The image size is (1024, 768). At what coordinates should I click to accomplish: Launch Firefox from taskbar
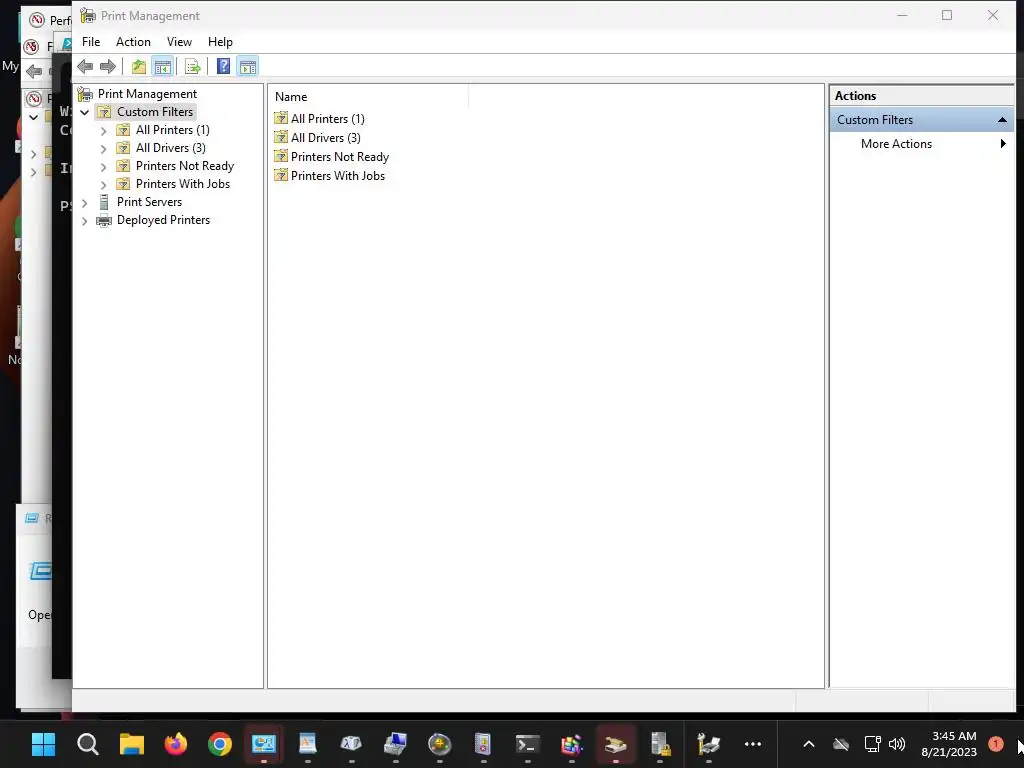[176, 744]
